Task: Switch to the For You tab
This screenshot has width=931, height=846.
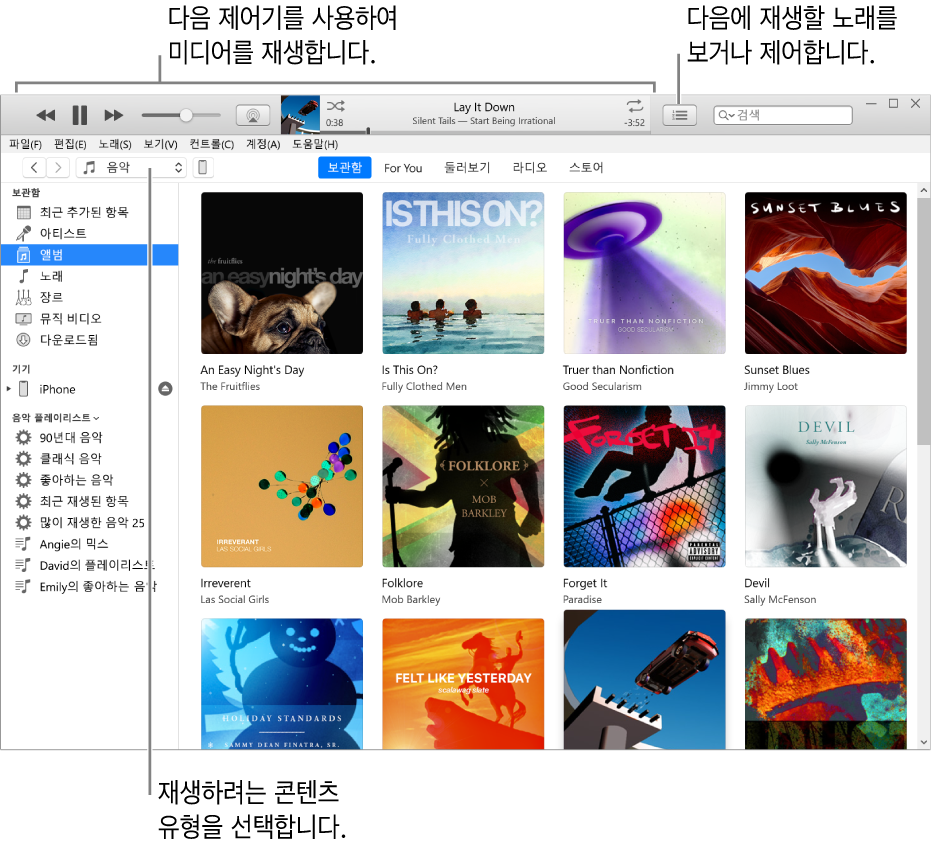Action: [x=403, y=168]
